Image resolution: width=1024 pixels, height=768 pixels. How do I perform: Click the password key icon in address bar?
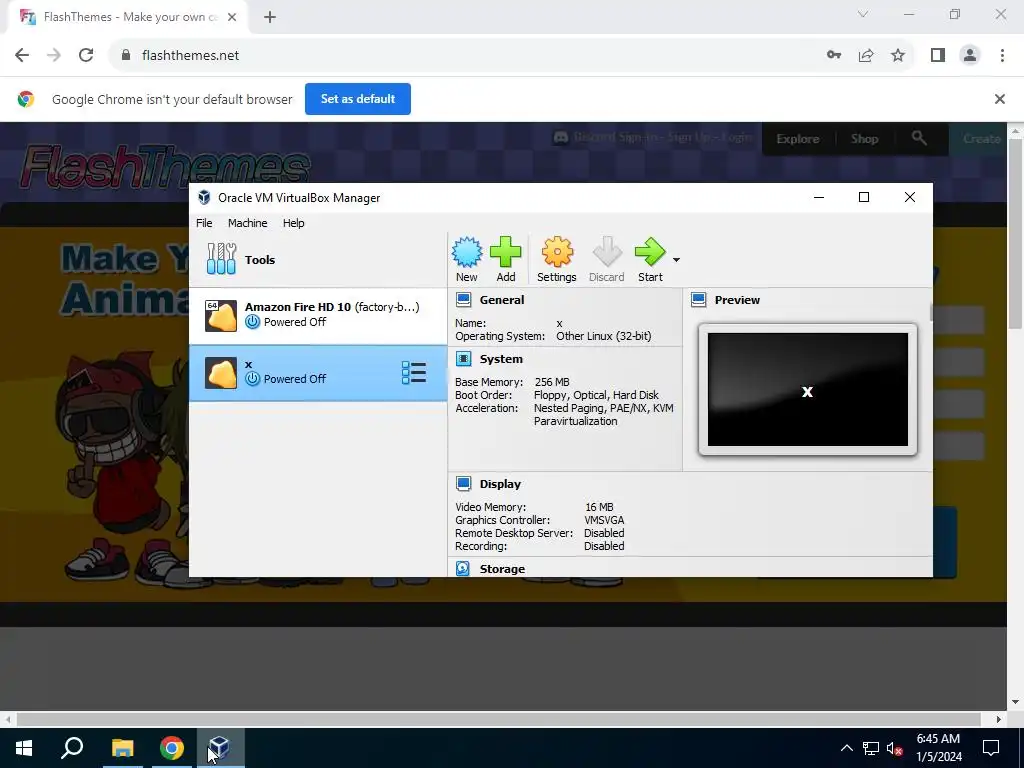pos(834,56)
